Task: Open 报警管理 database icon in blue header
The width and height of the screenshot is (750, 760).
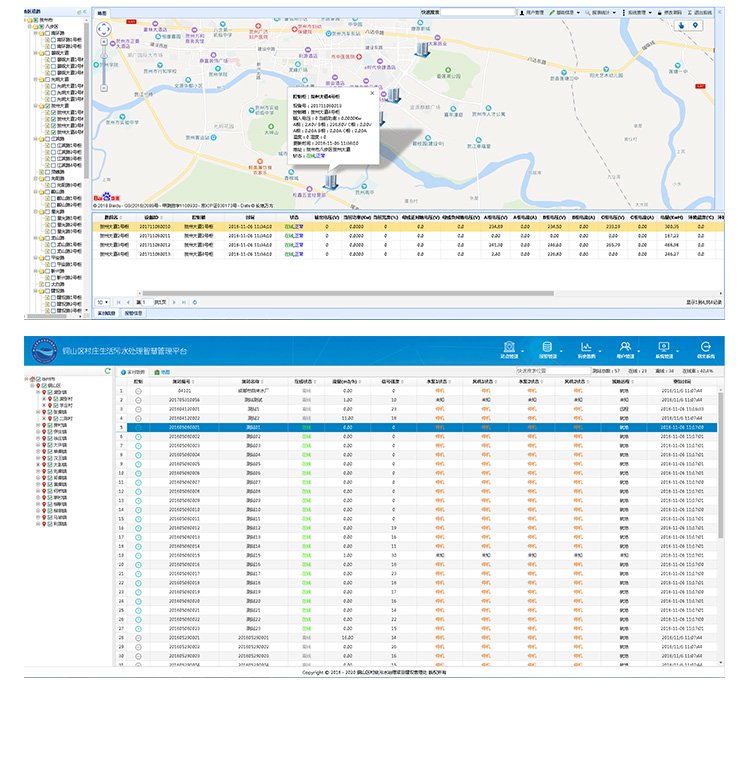Action: (547, 349)
